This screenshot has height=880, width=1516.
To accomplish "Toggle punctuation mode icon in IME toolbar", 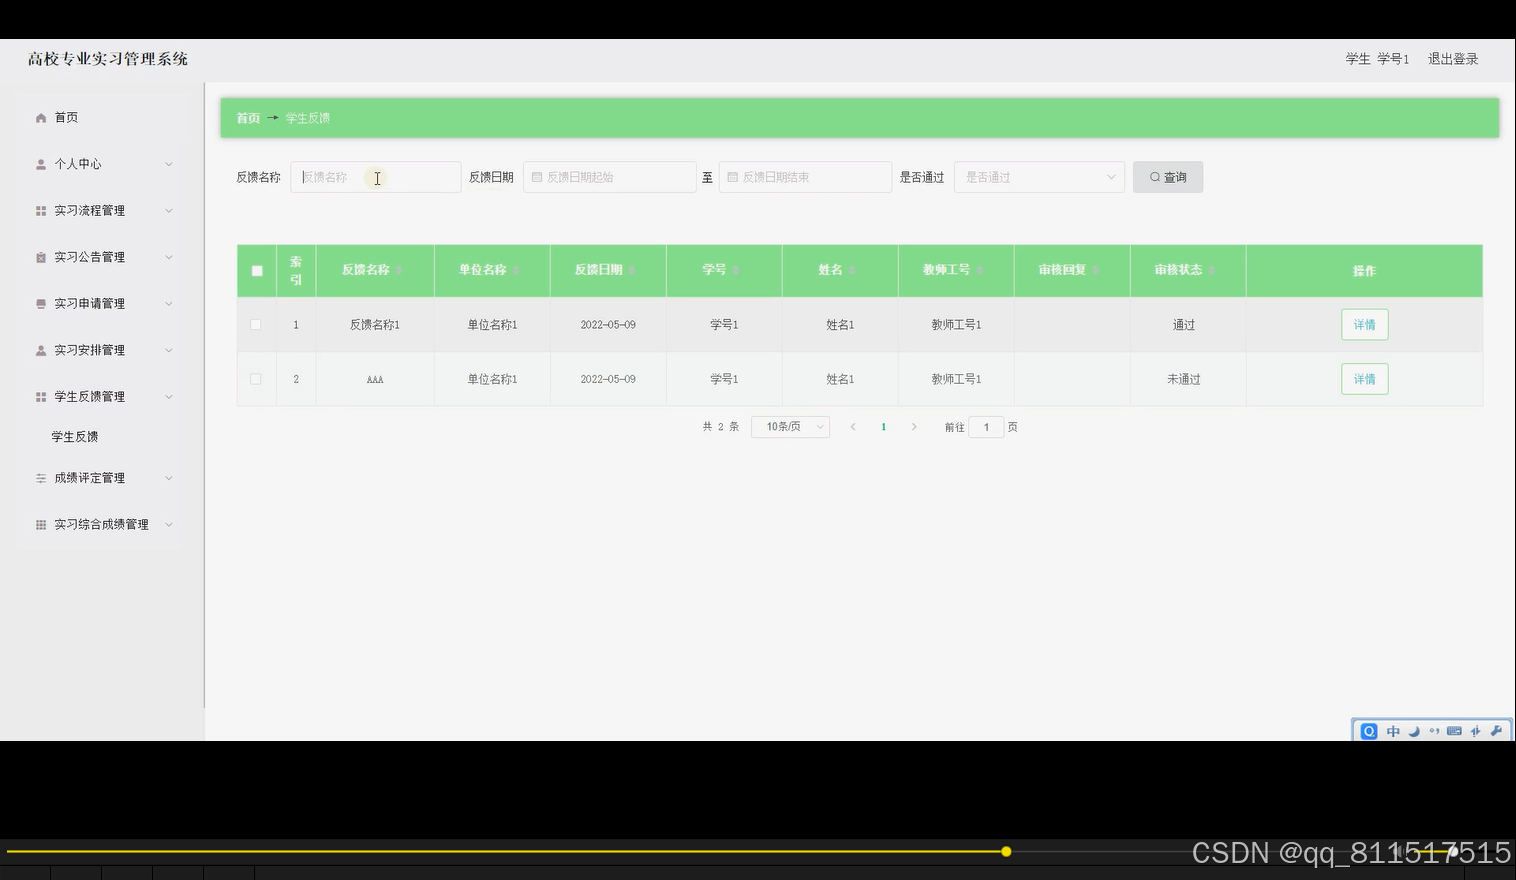I will pos(1434,731).
